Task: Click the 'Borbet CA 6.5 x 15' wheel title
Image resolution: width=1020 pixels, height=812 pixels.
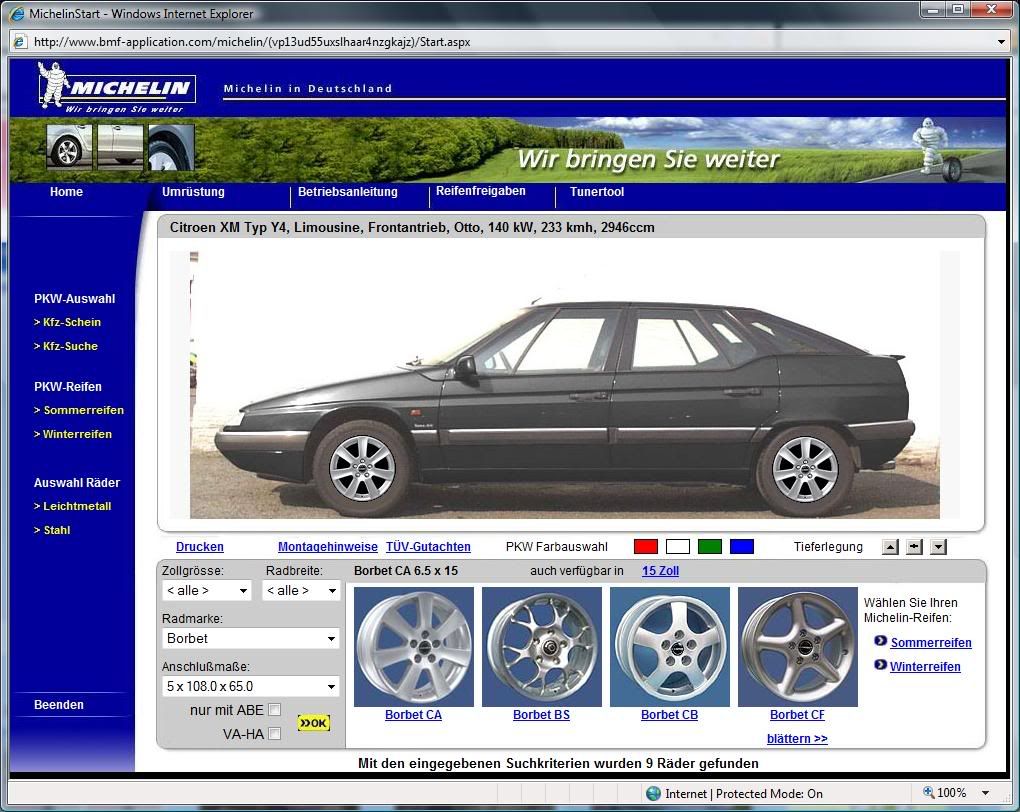Action: (x=406, y=571)
